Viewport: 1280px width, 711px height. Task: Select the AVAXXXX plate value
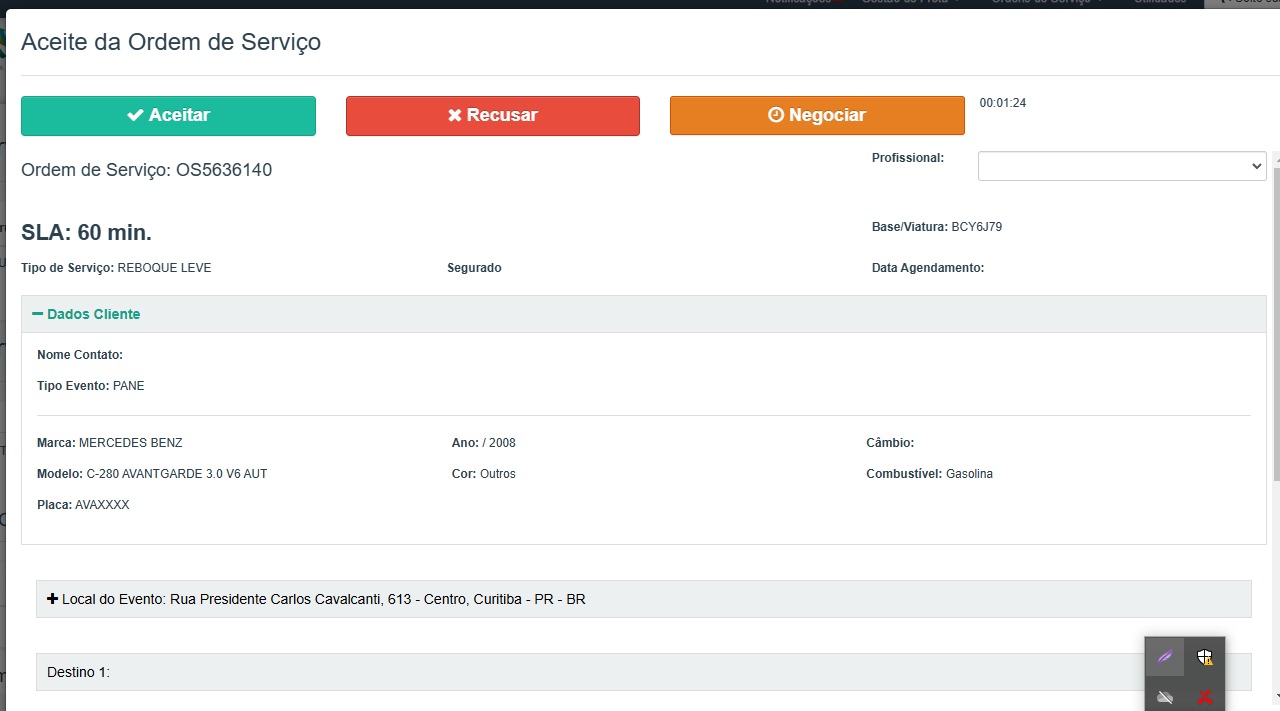102,505
